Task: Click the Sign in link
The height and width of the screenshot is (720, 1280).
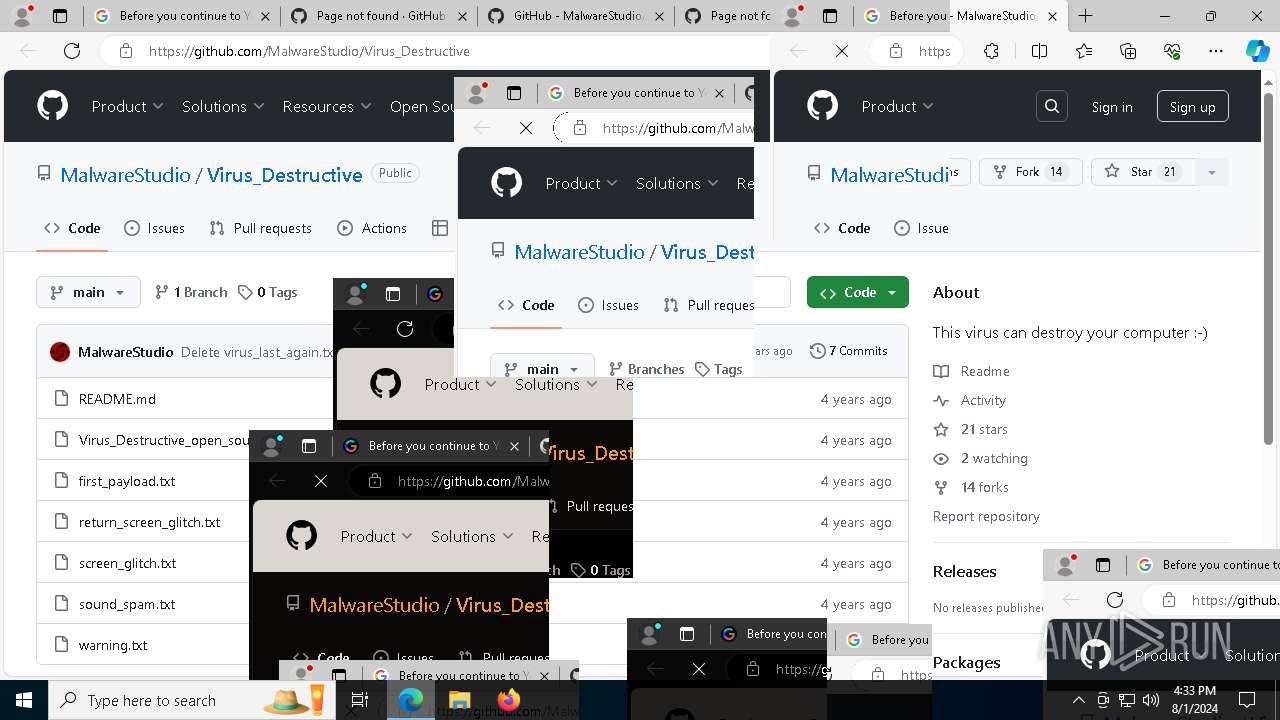Action: pos(1112,107)
